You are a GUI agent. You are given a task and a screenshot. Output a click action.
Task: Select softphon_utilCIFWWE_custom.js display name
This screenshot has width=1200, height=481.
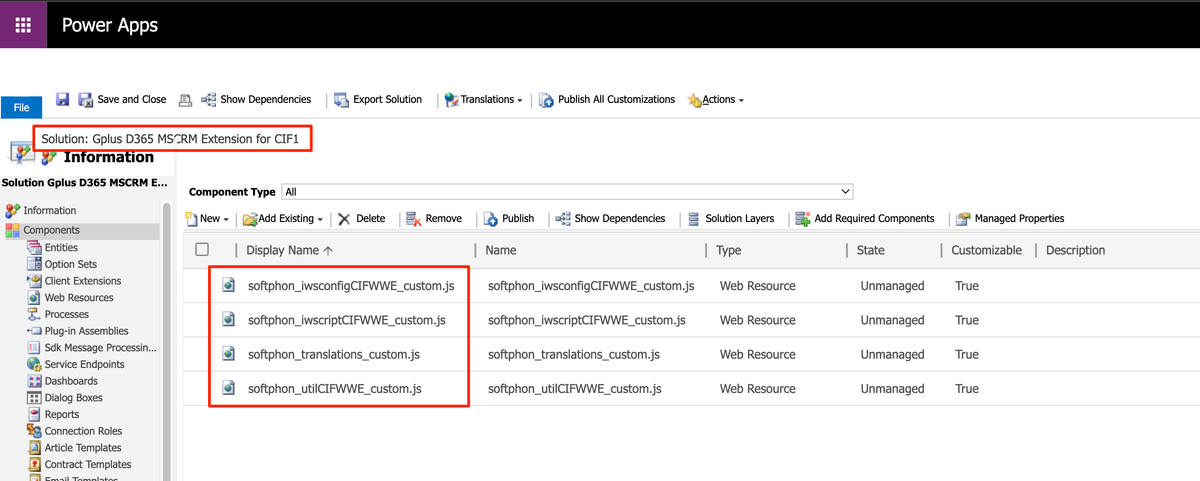tap(335, 388)
